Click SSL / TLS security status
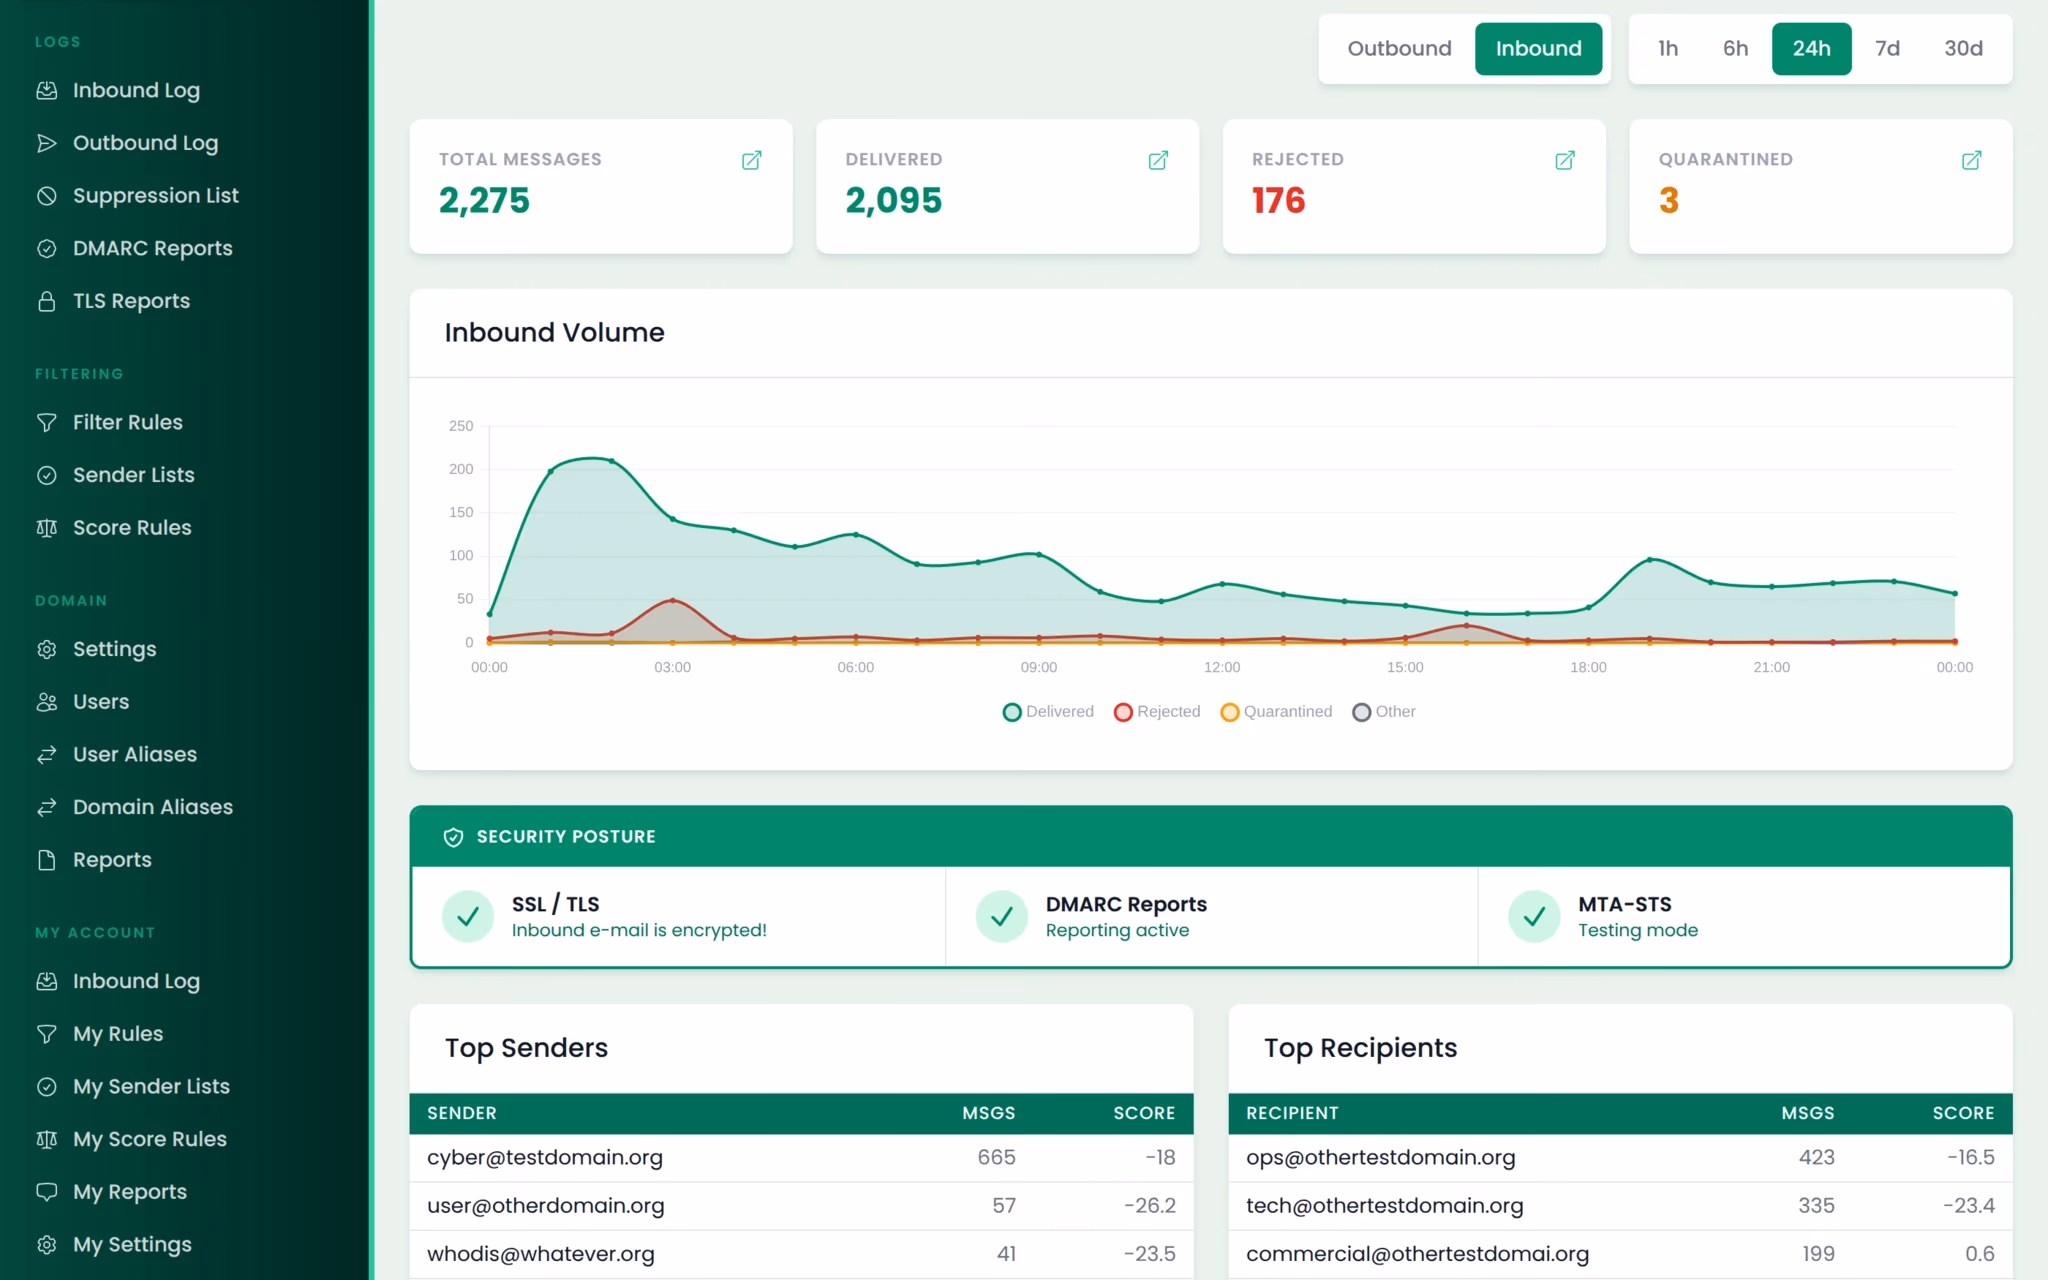 pos(679,917)
